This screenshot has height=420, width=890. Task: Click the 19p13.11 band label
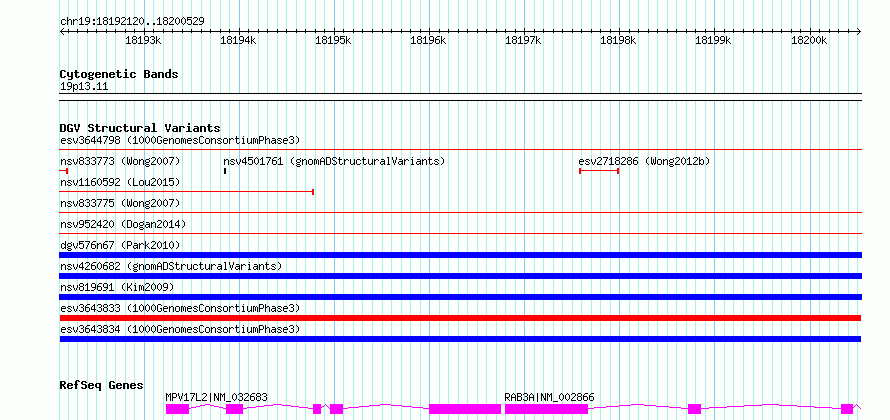pyautogui.click(x=83, y=87)
